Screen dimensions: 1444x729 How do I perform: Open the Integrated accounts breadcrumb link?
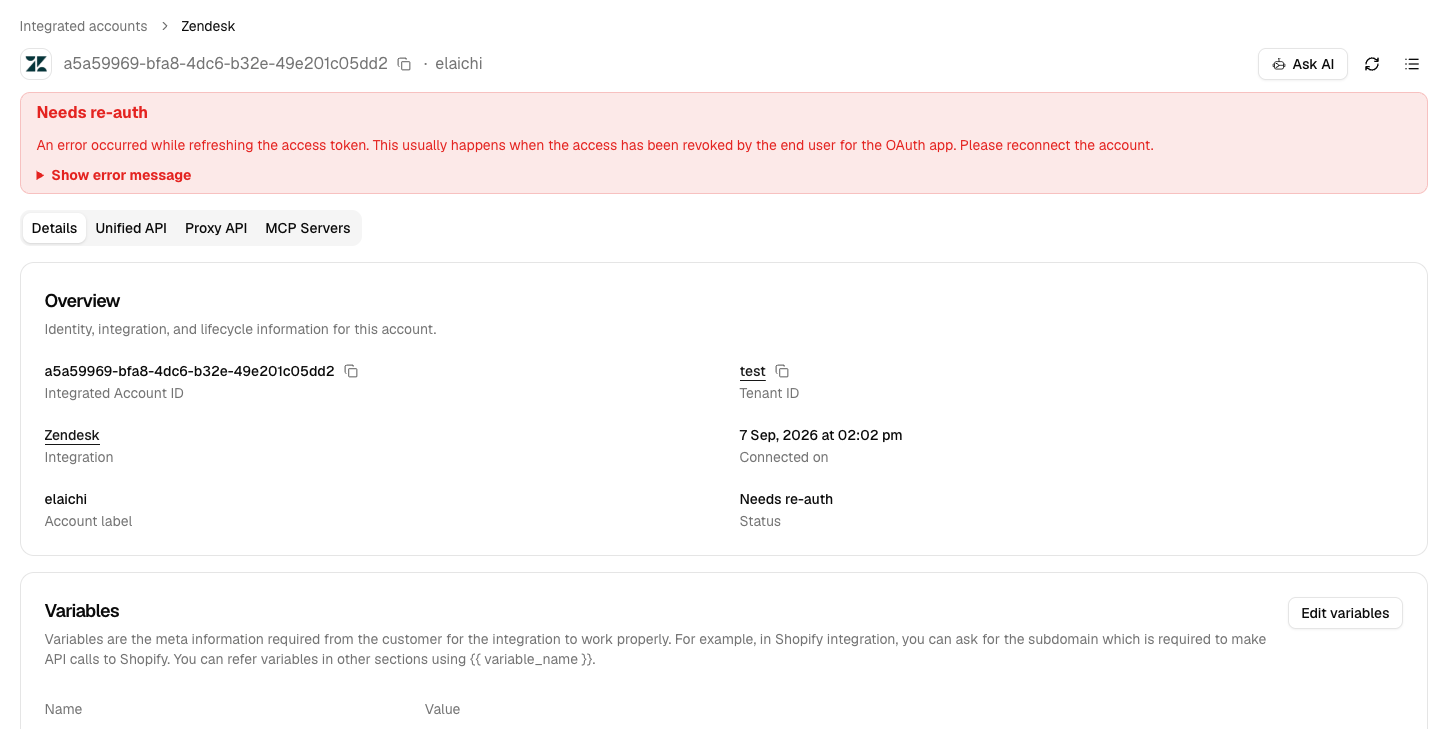point(83,26)
